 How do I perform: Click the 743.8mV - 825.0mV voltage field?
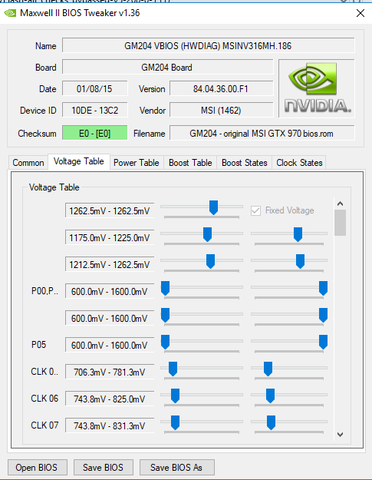tap(110, 399)
